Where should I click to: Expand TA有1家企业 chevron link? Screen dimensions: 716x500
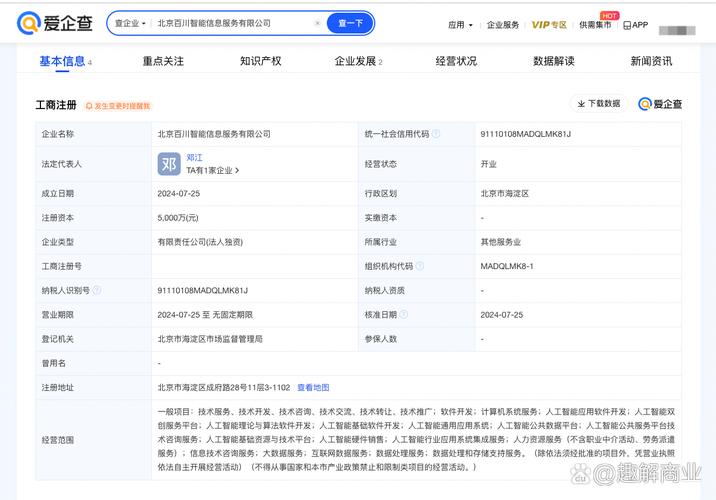coord(213,170)
